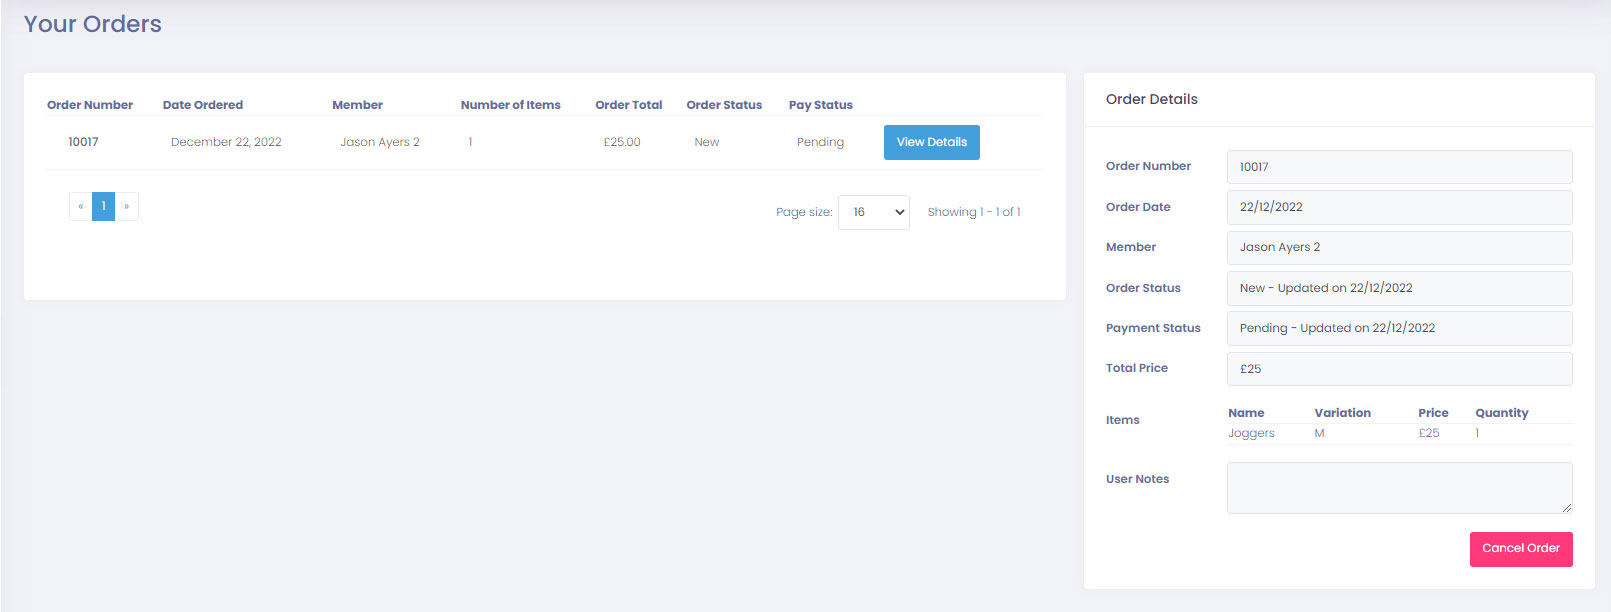Focus the Order Number field showing 10017

pyautogui.click(x=1398, y=167)
